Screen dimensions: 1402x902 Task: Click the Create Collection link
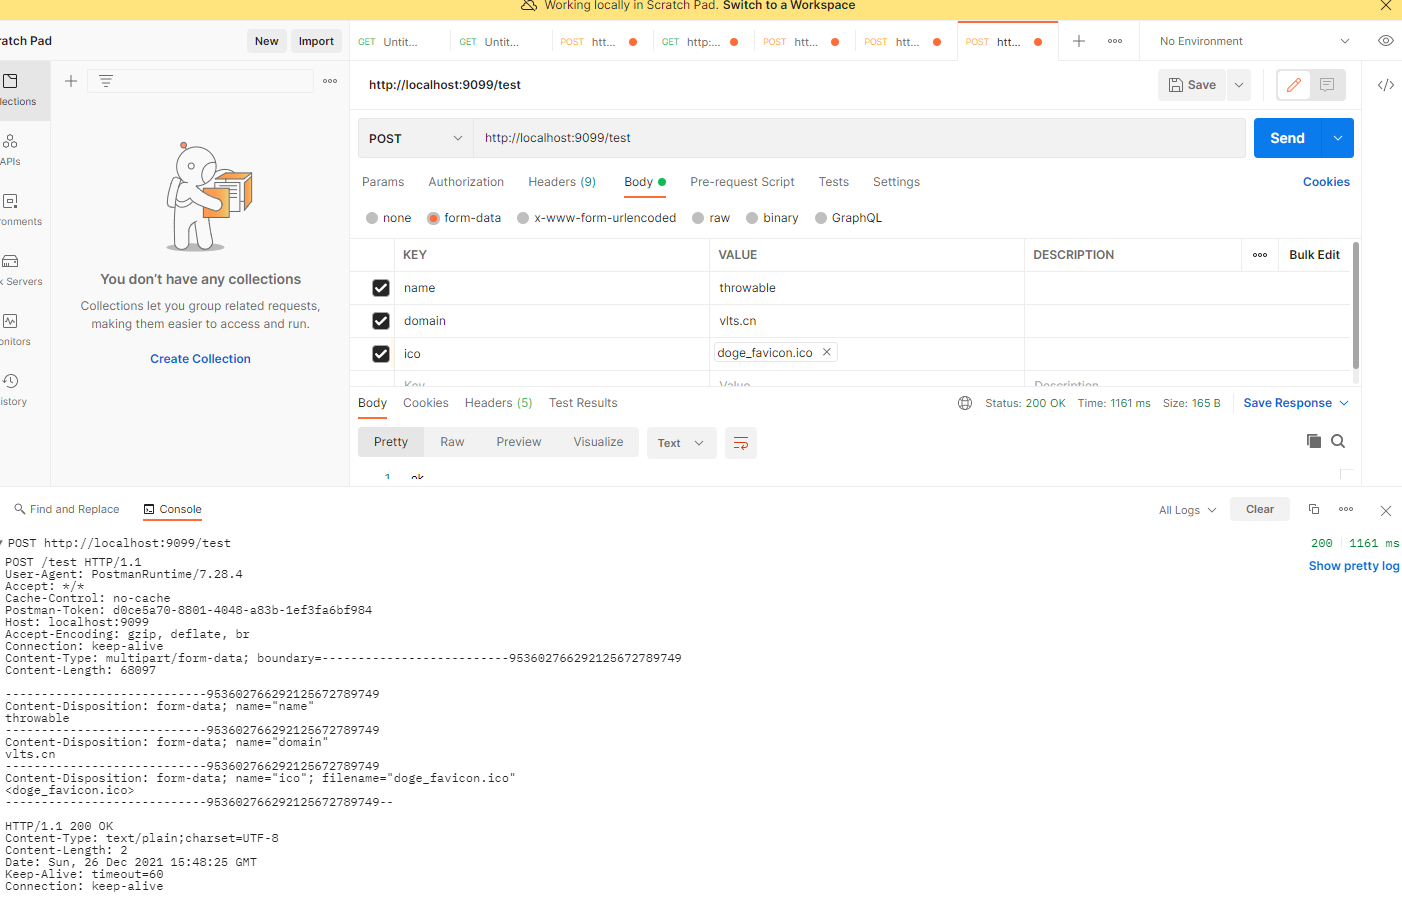[200, 358]
